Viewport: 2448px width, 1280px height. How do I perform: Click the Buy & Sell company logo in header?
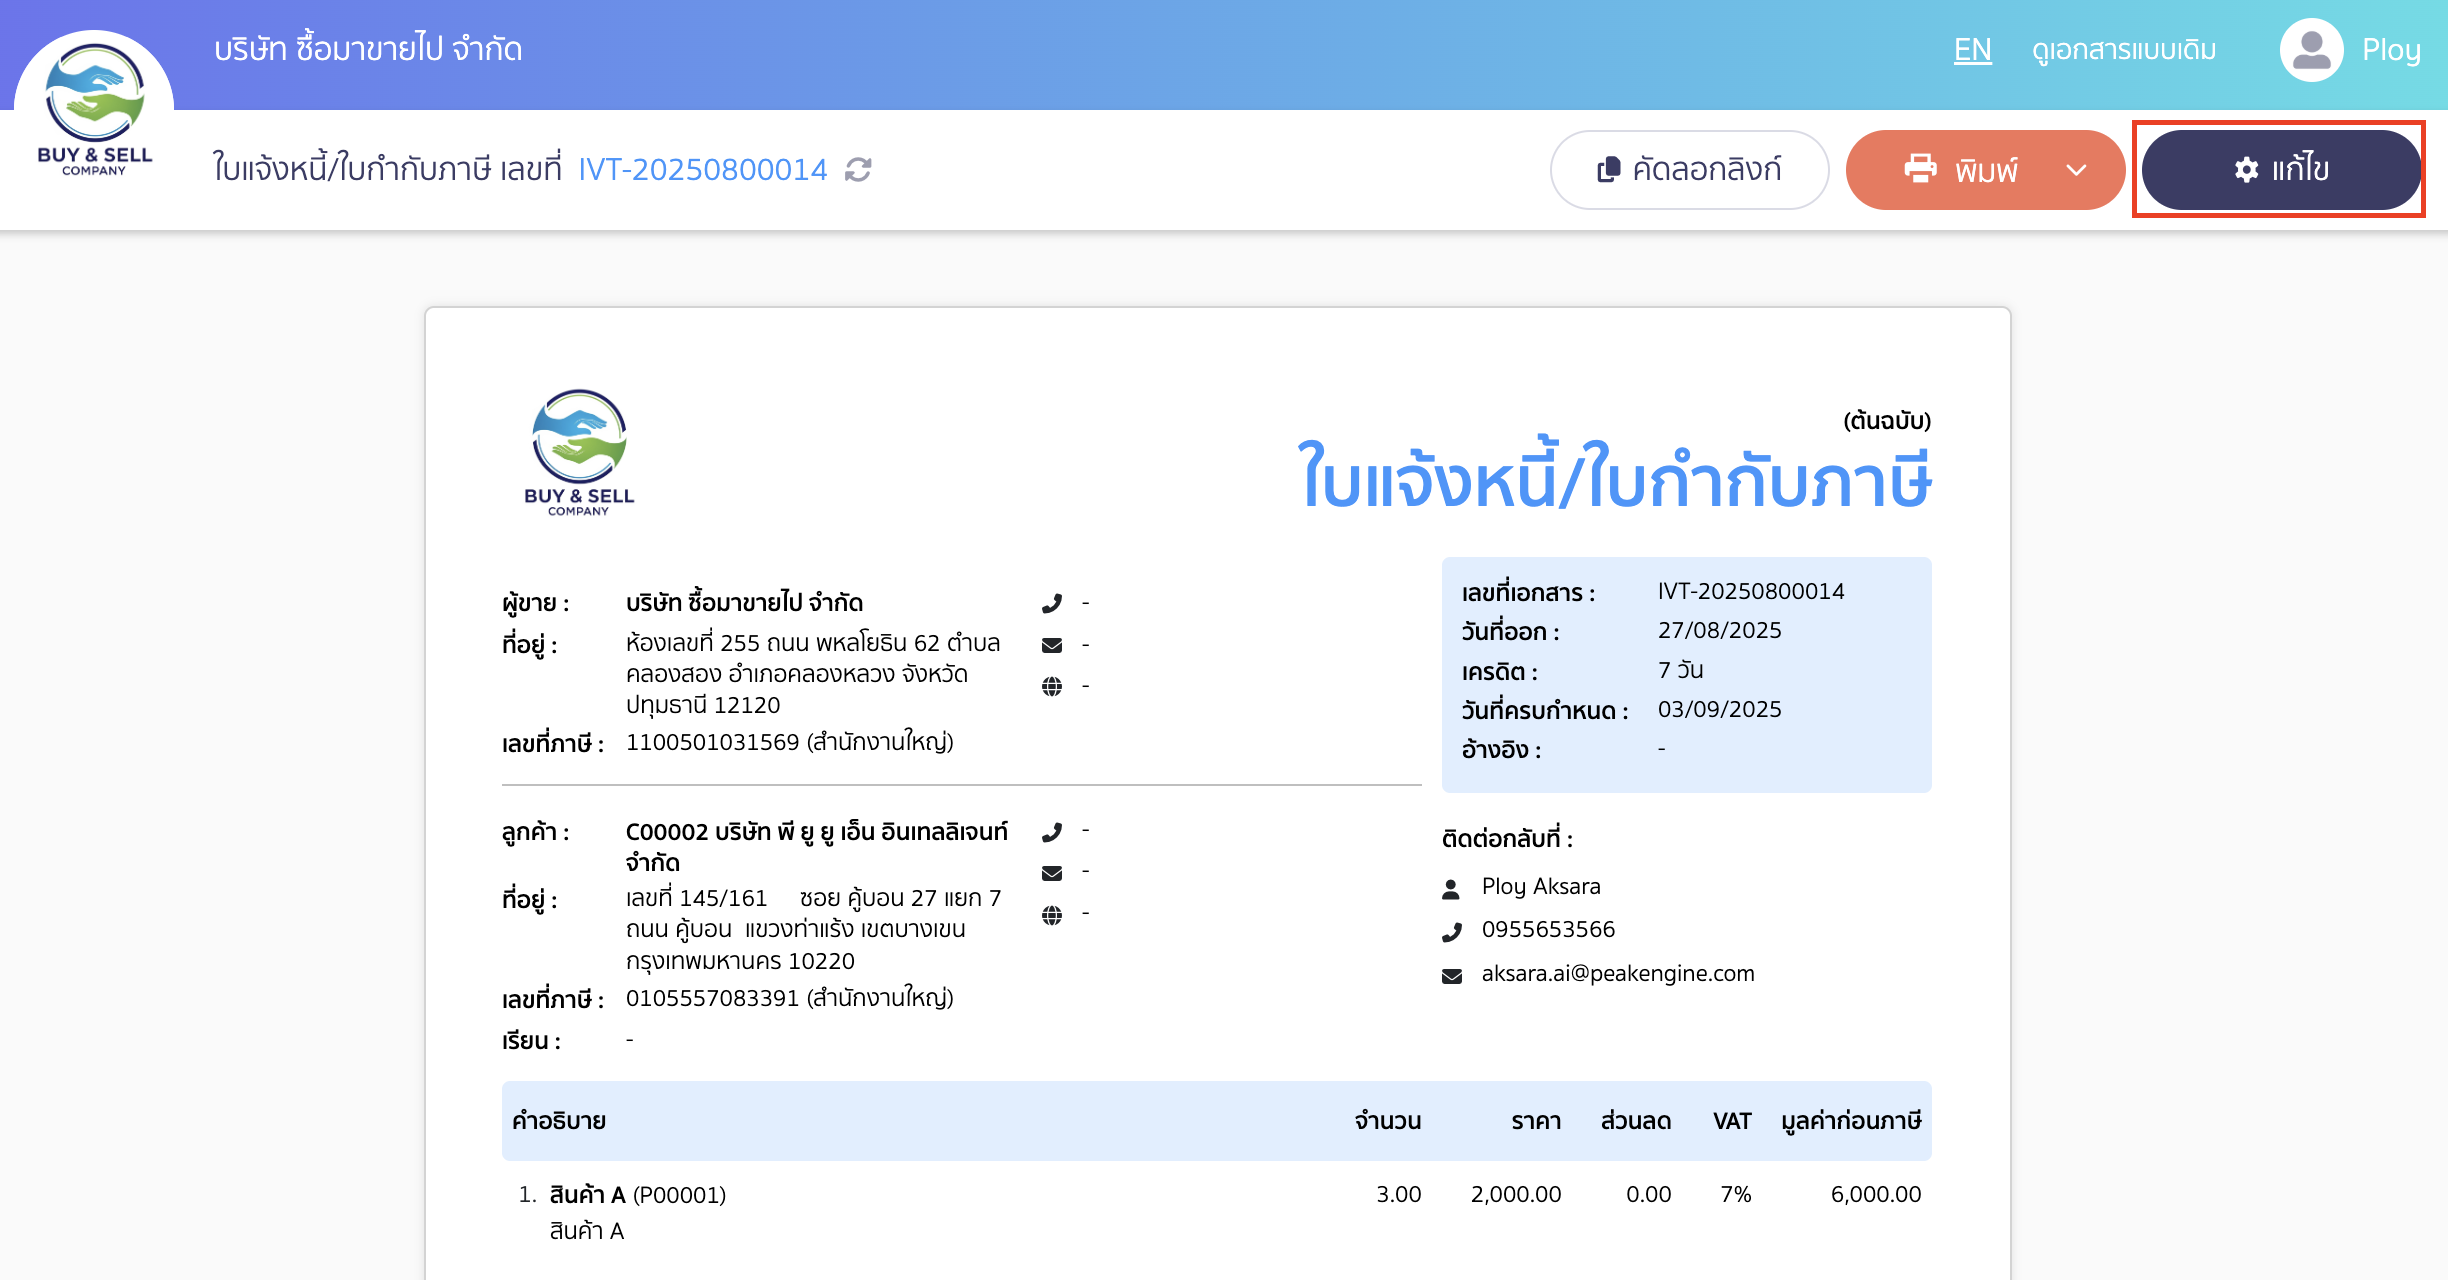tap(94, 110)
